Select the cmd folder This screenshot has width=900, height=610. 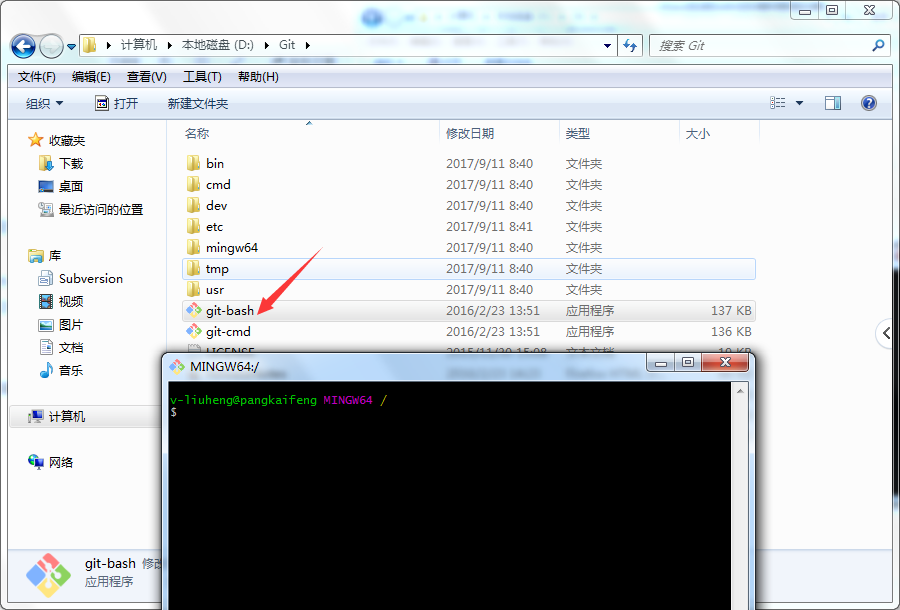pyautogui.click(x=469, y=185)
